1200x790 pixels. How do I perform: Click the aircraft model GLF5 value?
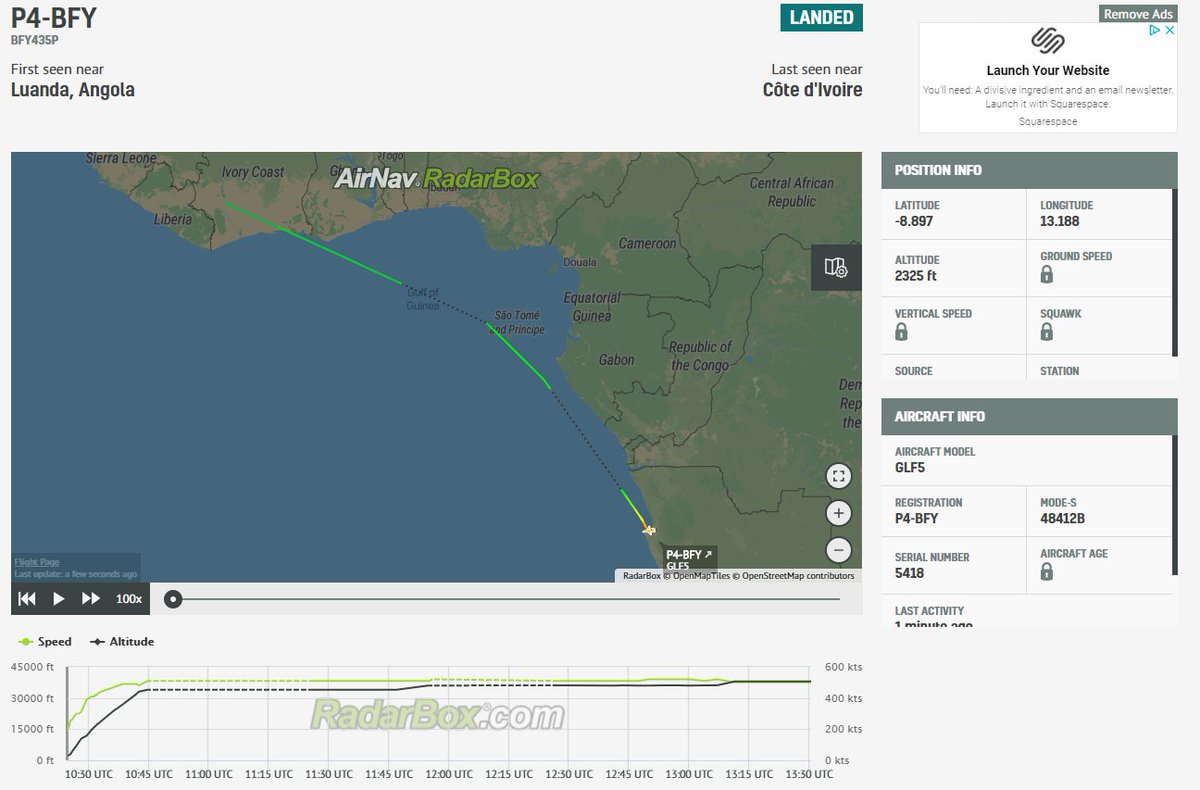911,467
